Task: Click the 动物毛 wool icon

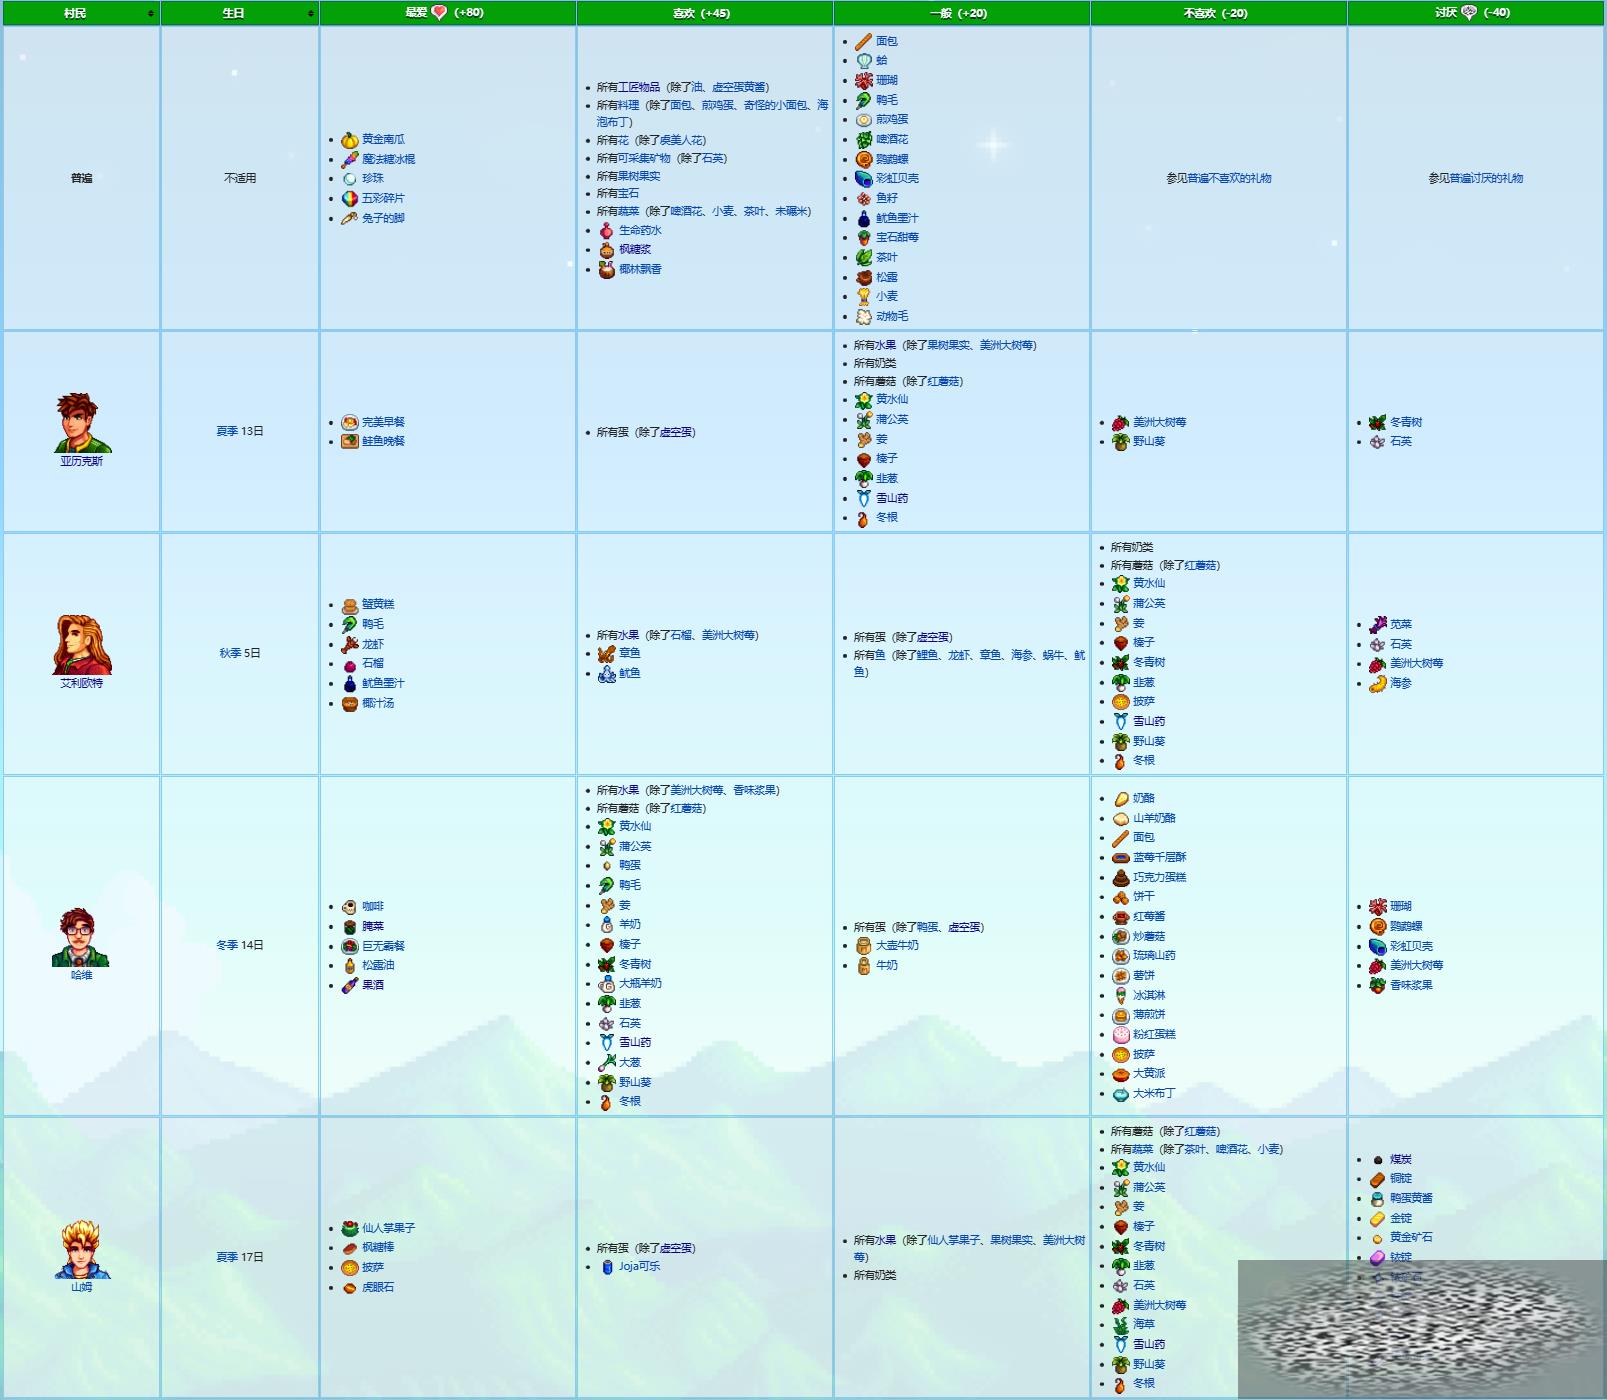Action: coord(864,317)
